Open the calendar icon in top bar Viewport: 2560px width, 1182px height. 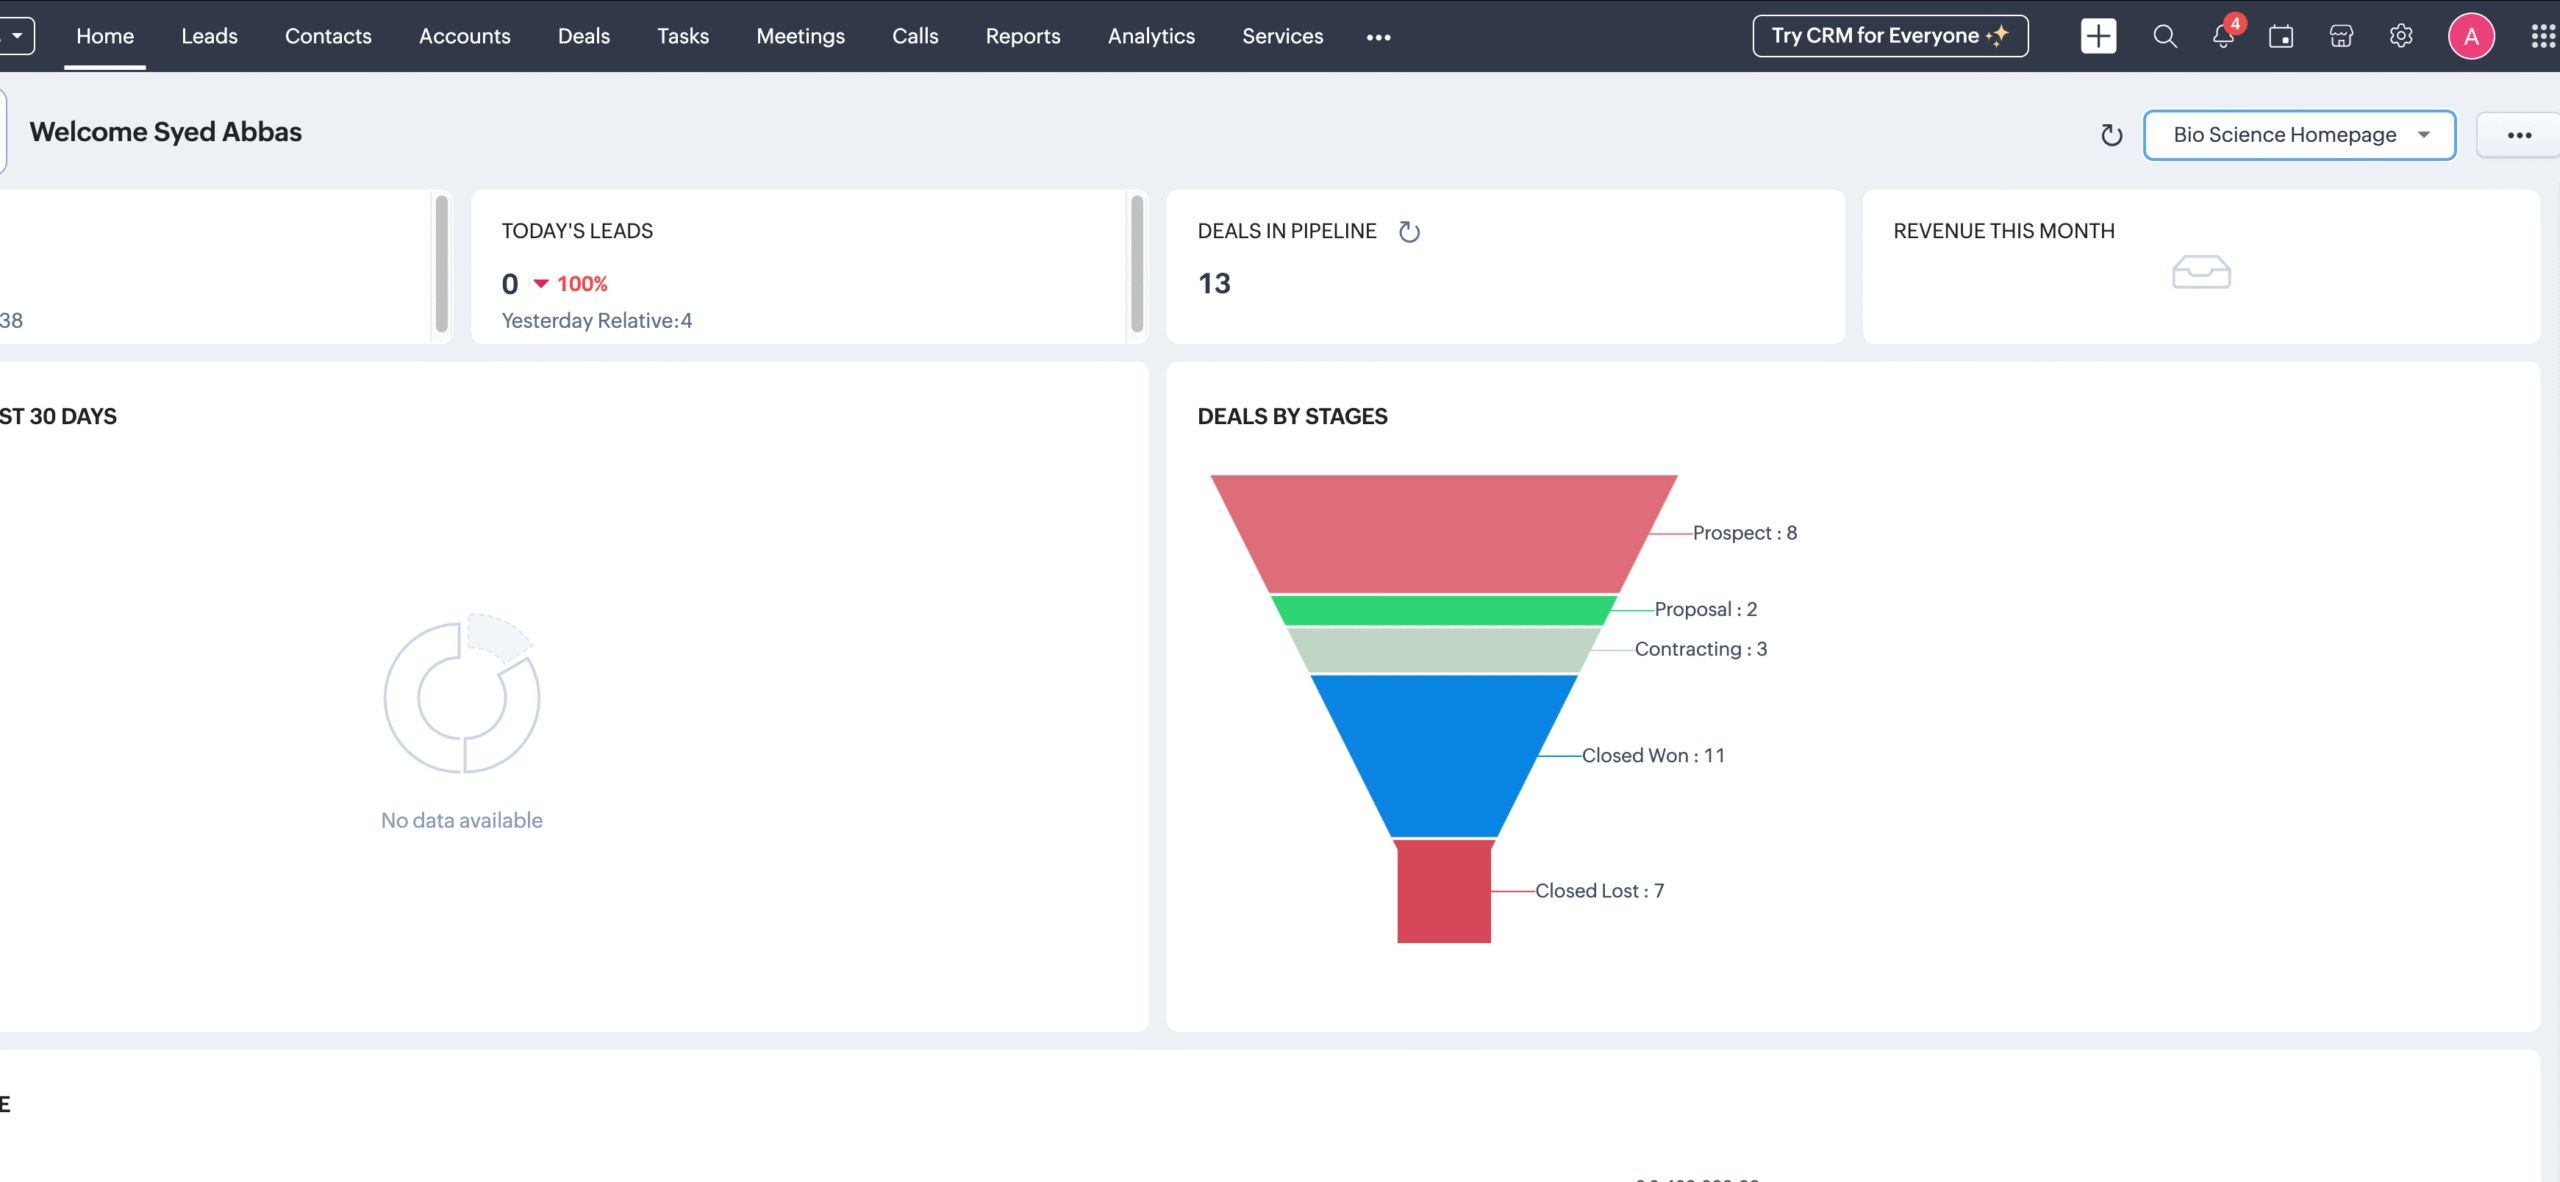pos(2281,37)
